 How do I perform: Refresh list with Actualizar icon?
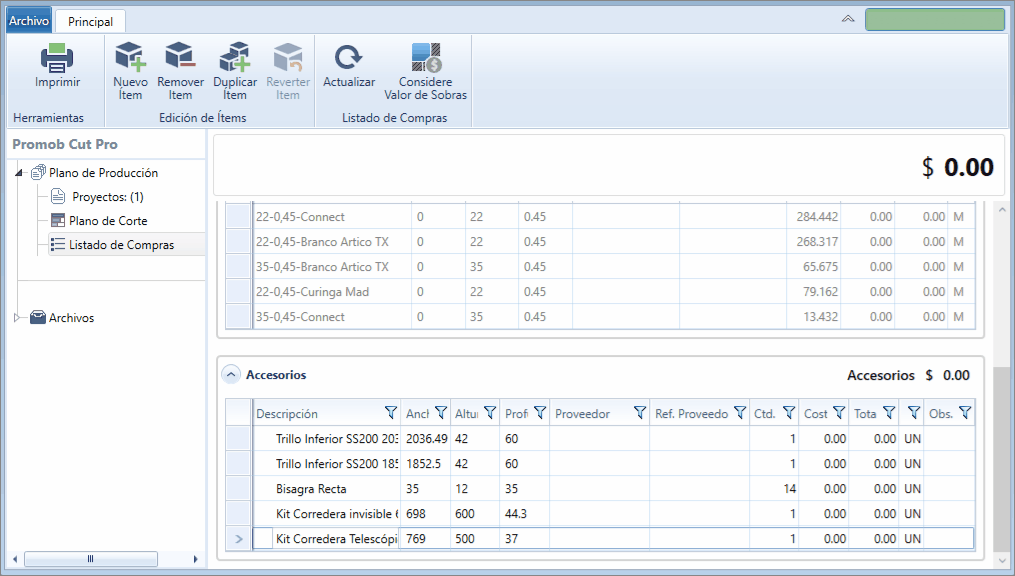(348, 57)
